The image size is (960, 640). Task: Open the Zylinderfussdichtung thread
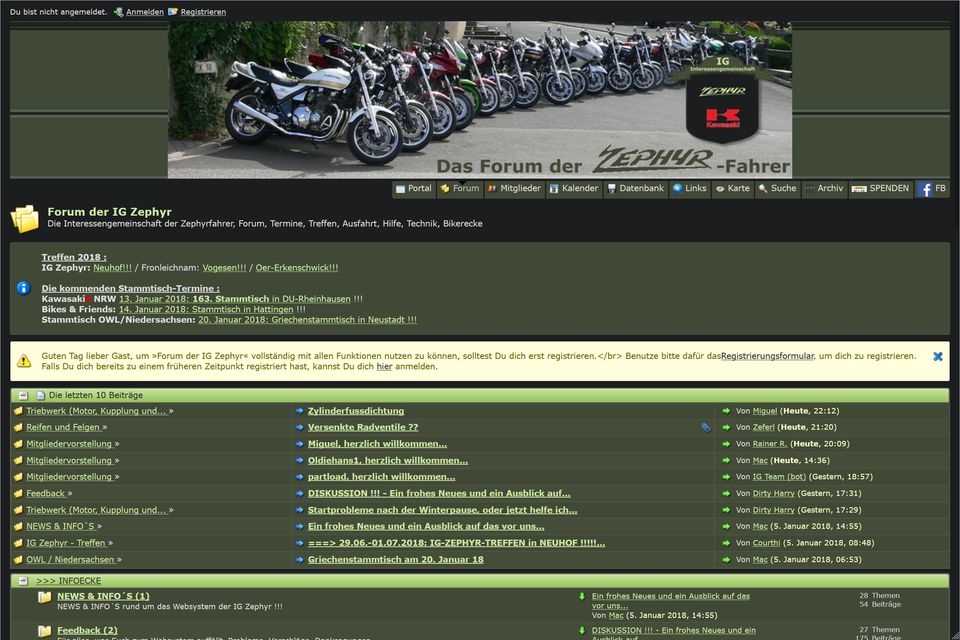click(356, 411)
